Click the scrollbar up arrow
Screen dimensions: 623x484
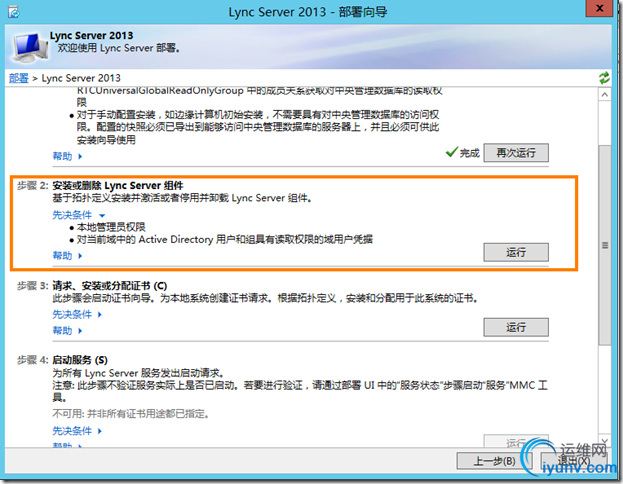pos(605,95)
